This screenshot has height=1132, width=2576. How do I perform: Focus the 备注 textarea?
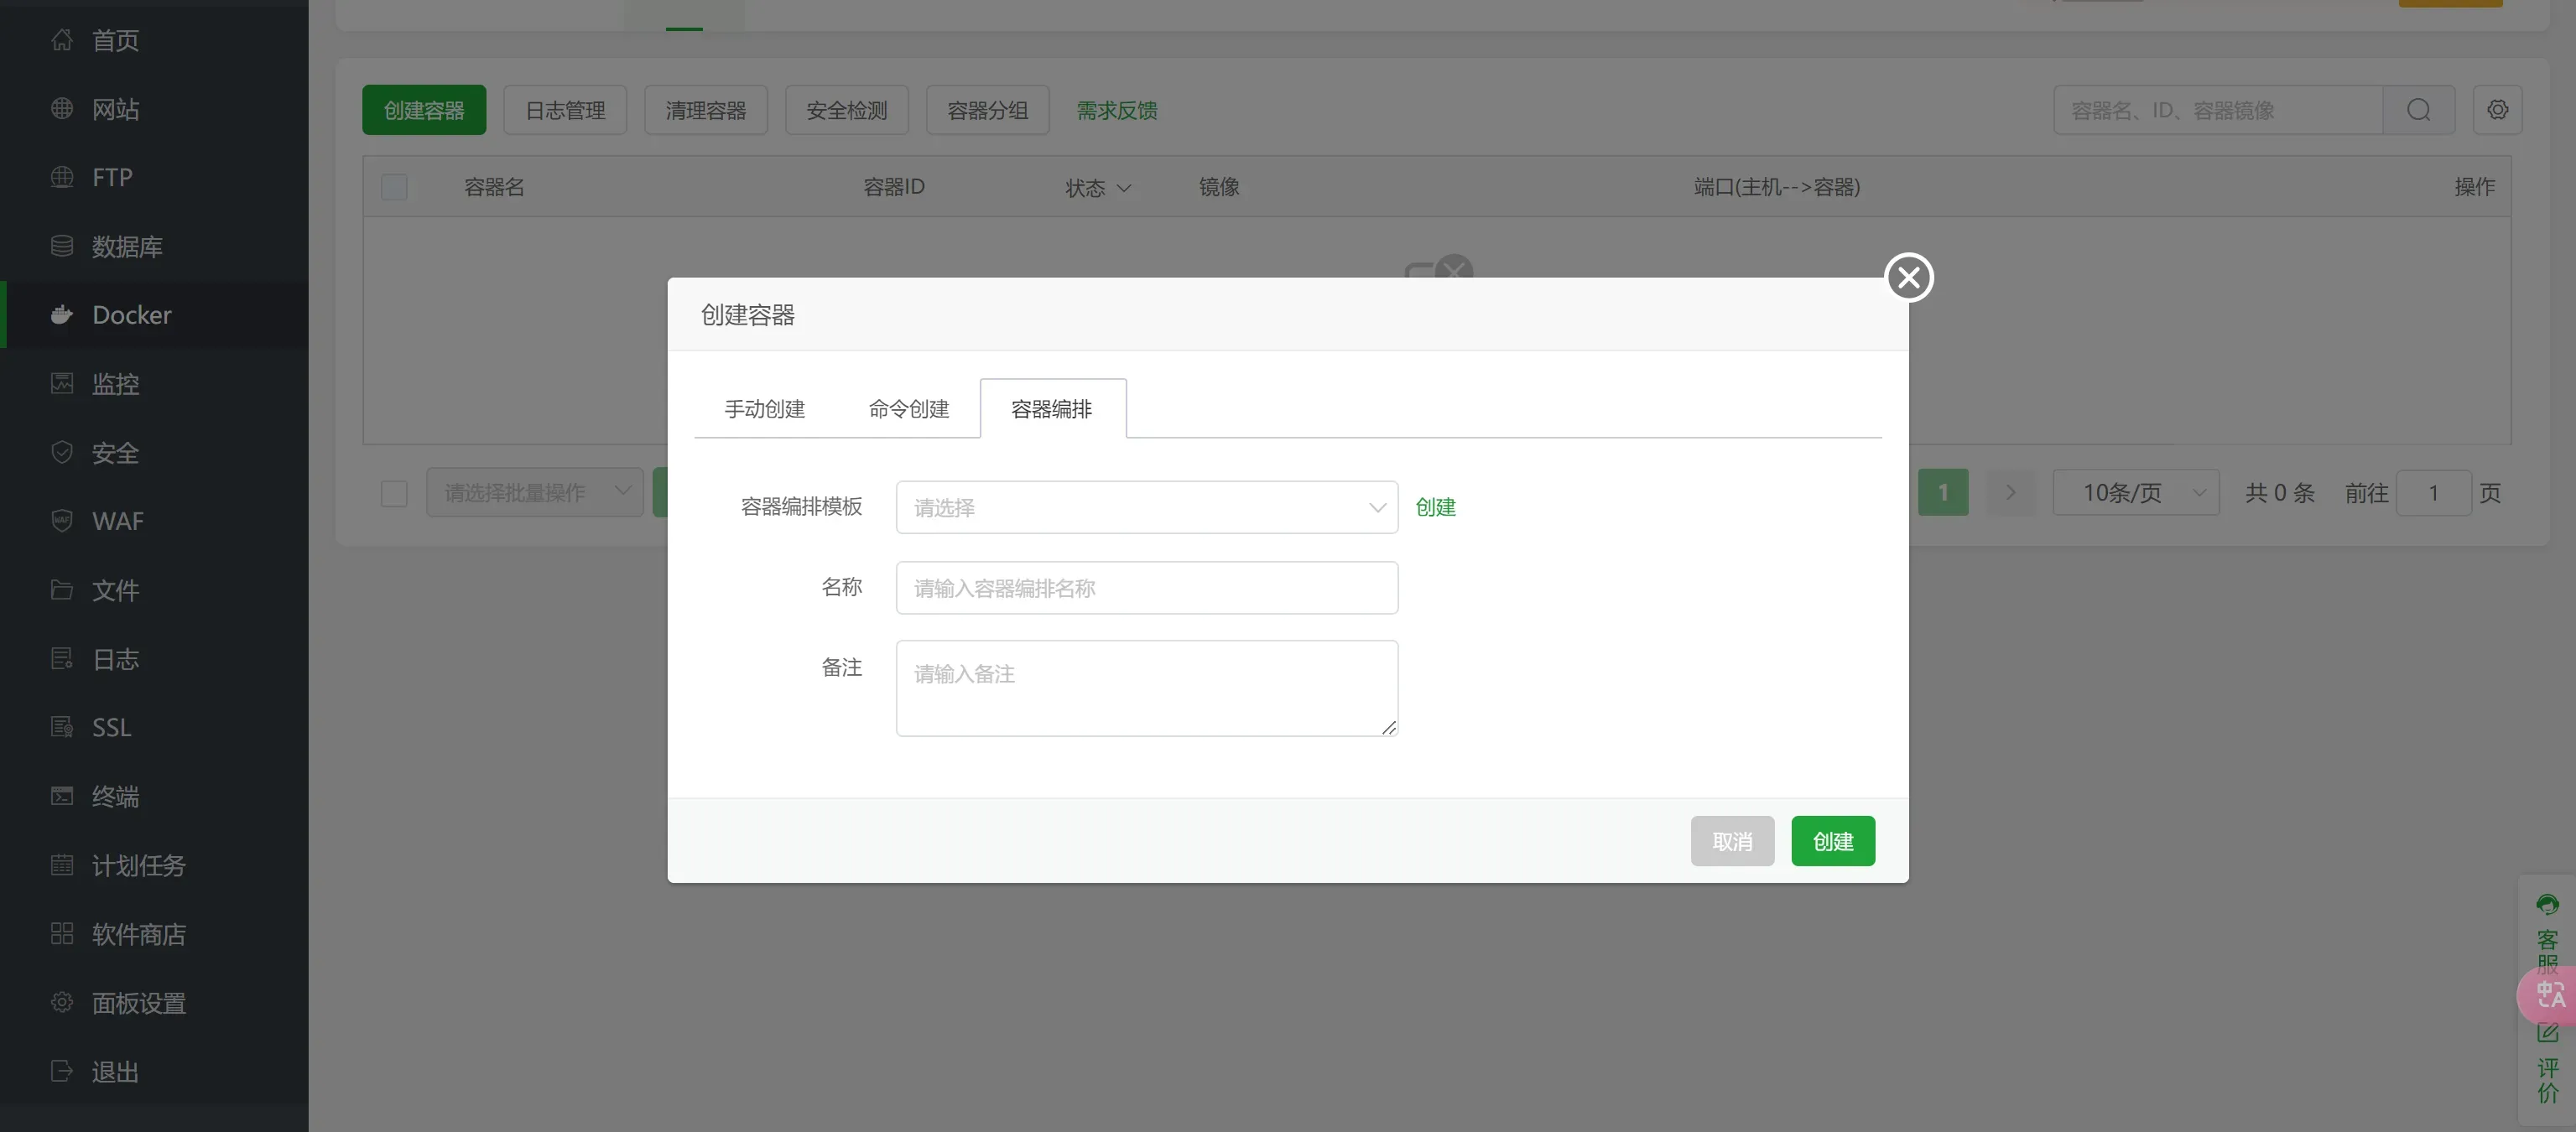tap(1147, 688)
